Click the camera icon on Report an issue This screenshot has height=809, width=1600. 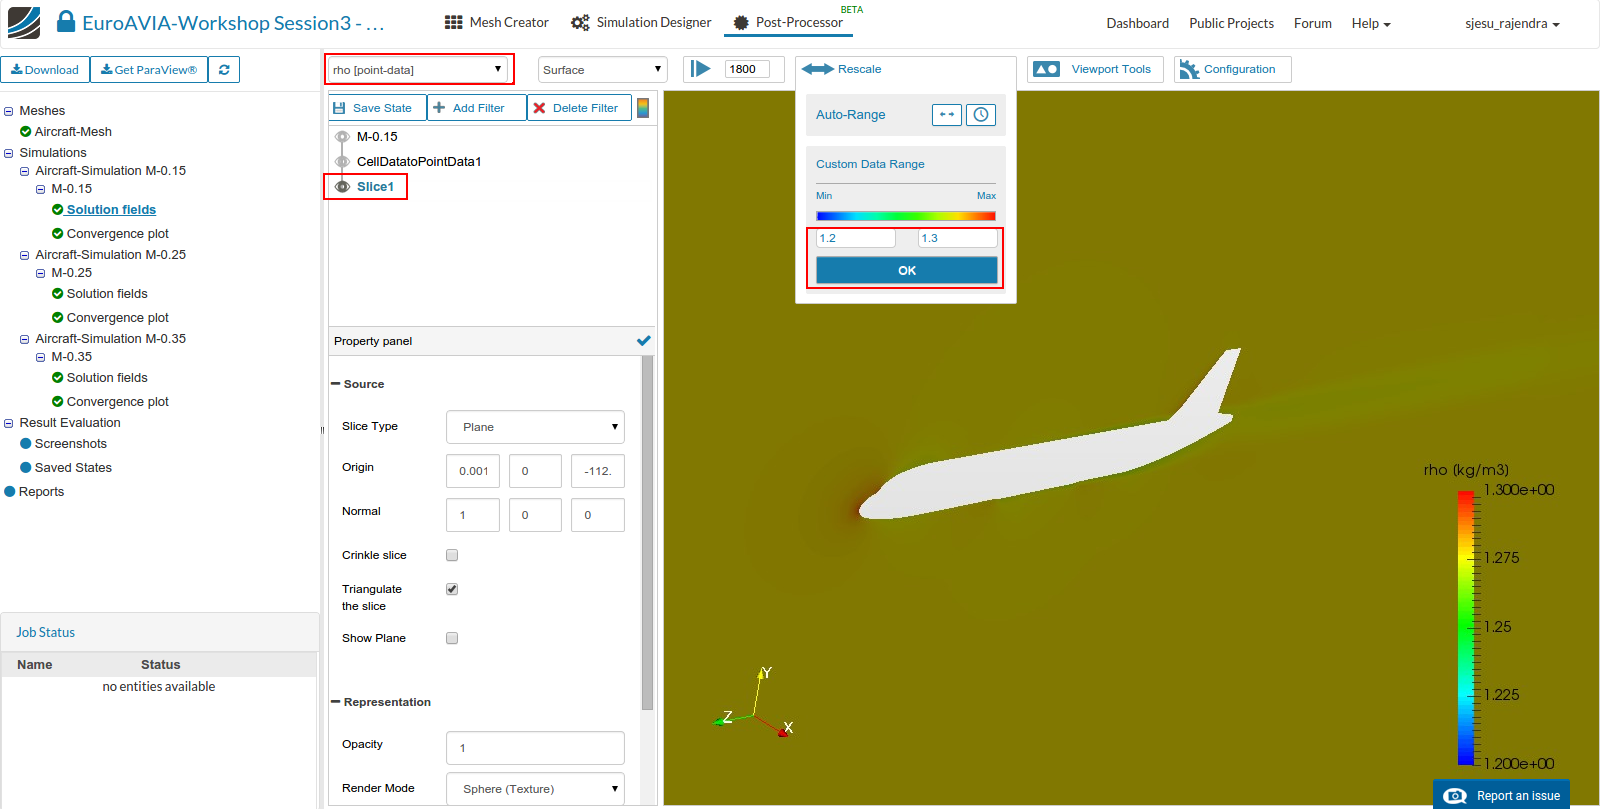pos(1455,796)
